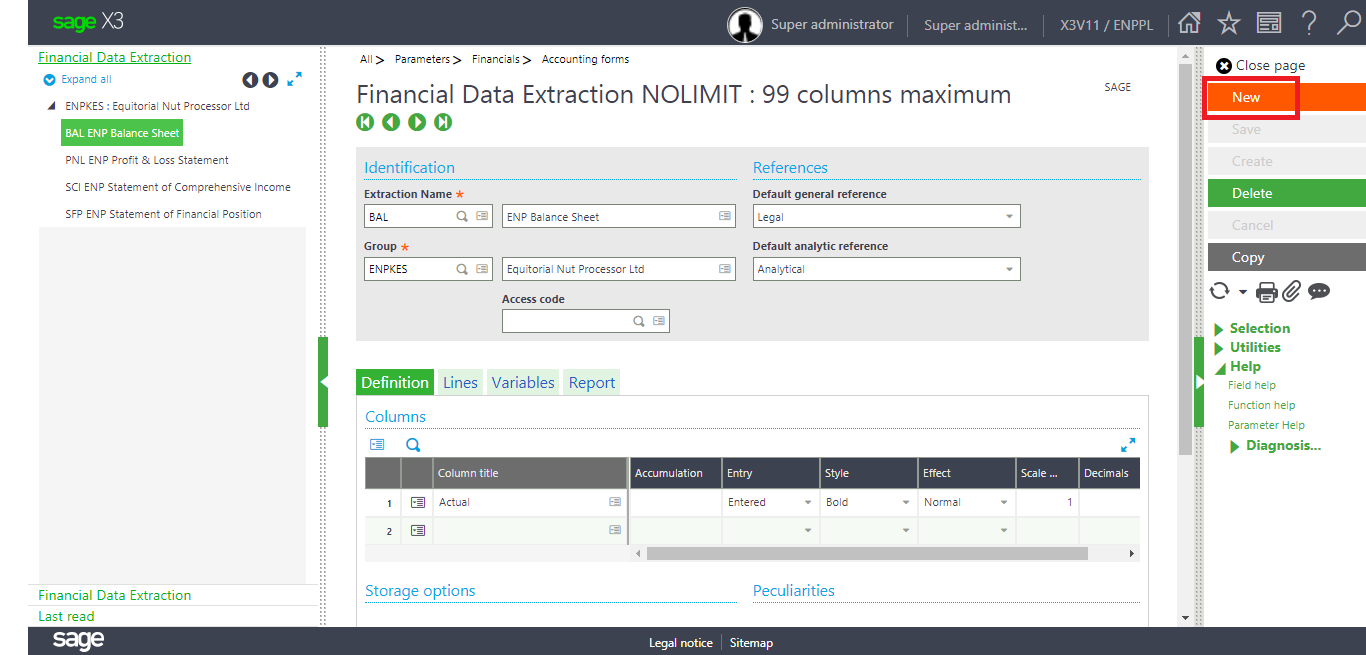
Task: Jump to last record with green arrow
Action: (443, 121)
